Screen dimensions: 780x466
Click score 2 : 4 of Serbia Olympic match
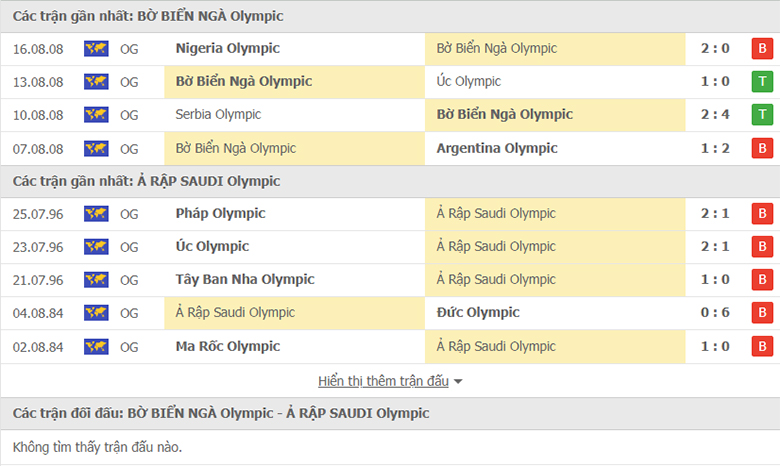point(715,114)
